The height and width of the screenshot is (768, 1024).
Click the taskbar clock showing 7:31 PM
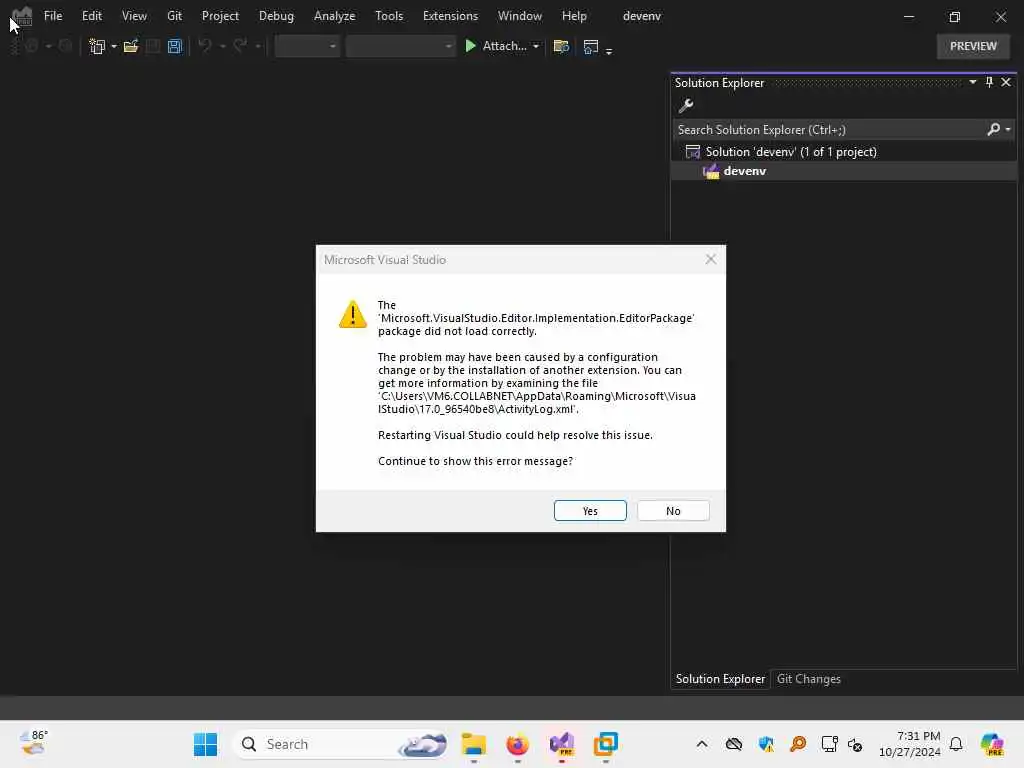tap(910, 744)
